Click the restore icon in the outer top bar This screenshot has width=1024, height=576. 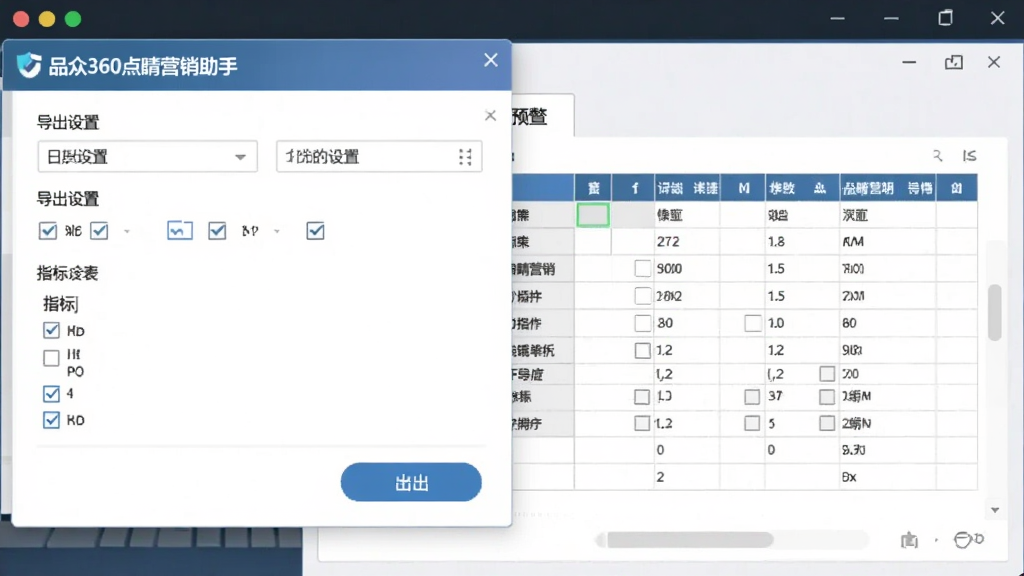[945, 18]
